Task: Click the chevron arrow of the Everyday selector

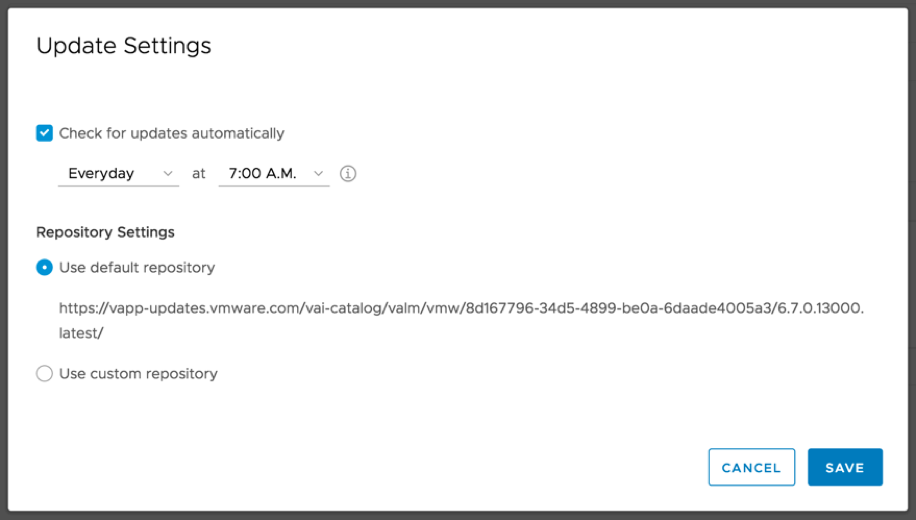Action: pos(168,174)
